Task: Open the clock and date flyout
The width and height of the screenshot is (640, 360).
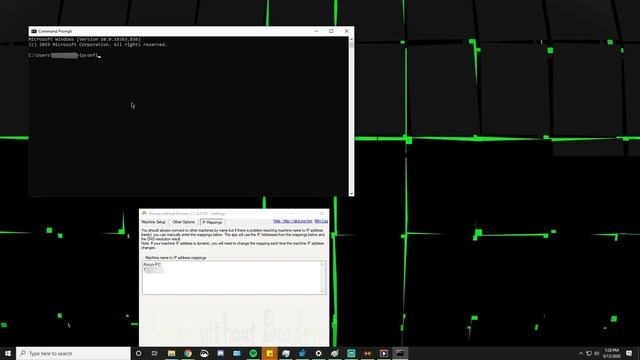Action: coord(612,353)
